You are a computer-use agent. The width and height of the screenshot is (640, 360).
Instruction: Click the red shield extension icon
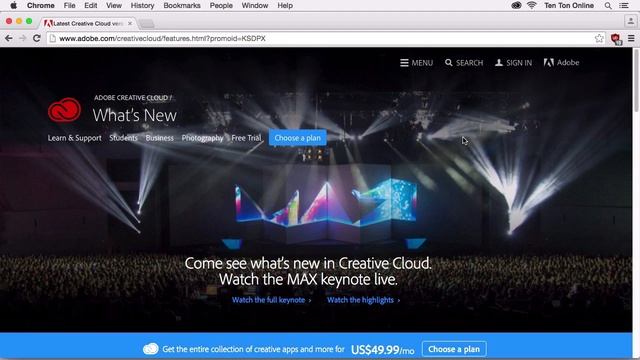(616, 39)
